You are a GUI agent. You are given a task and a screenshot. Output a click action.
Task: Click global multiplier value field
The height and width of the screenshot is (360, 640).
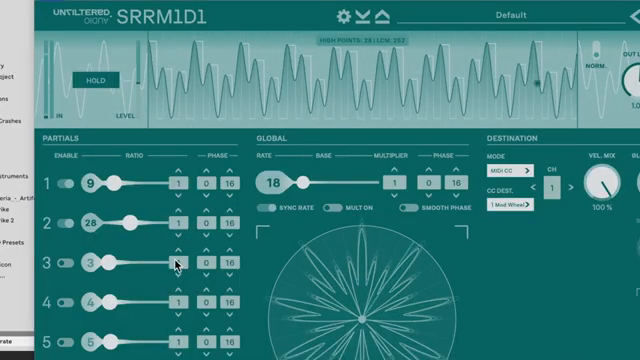(394, 183)
